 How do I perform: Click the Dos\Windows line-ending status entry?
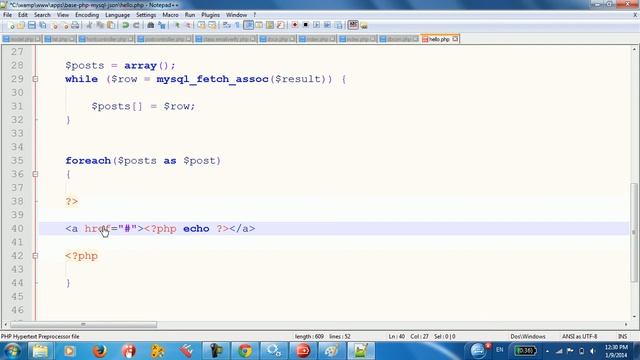[x=528, y=336]
